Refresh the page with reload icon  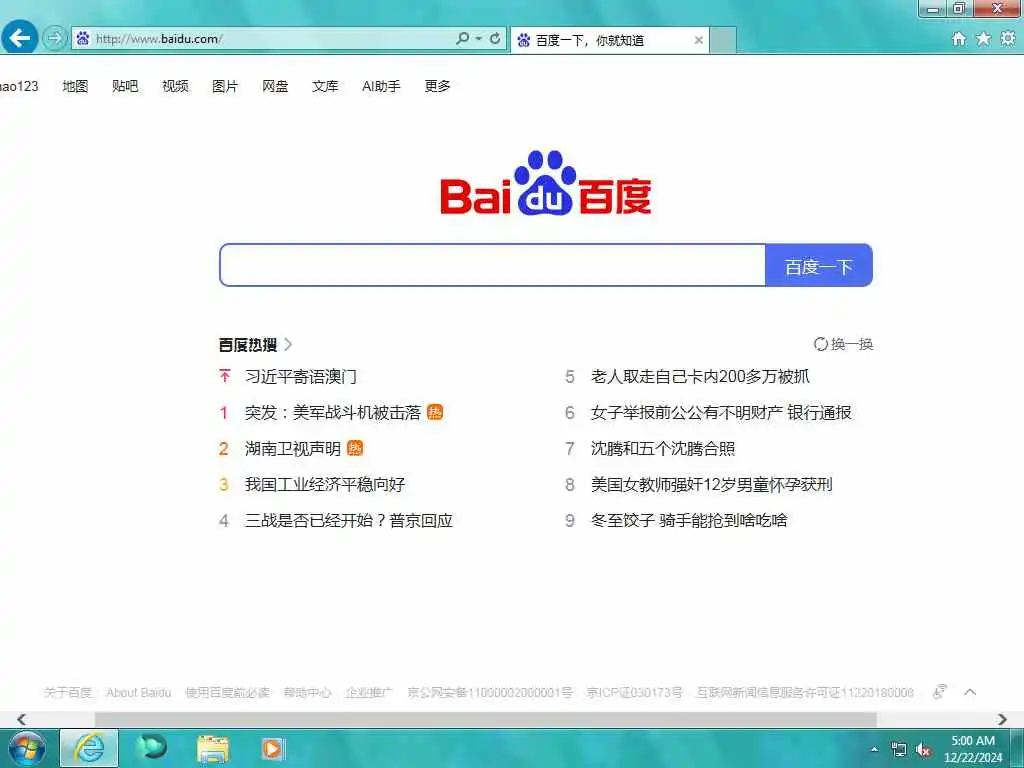coord(495,39)
